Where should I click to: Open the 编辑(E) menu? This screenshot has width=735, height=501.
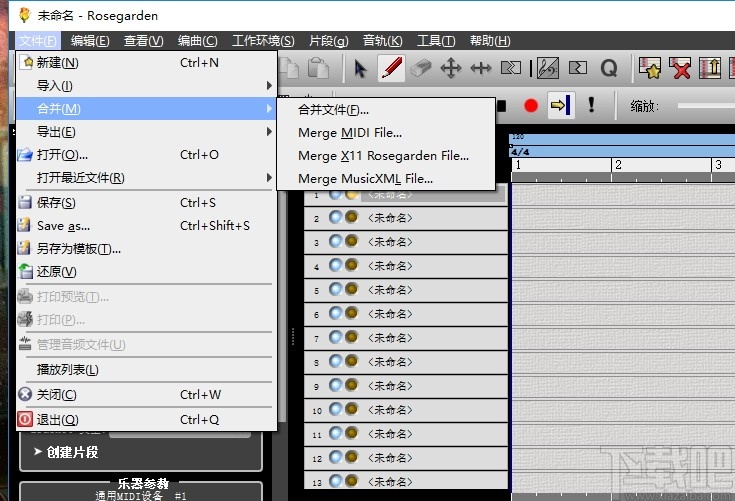pos(90,41)
